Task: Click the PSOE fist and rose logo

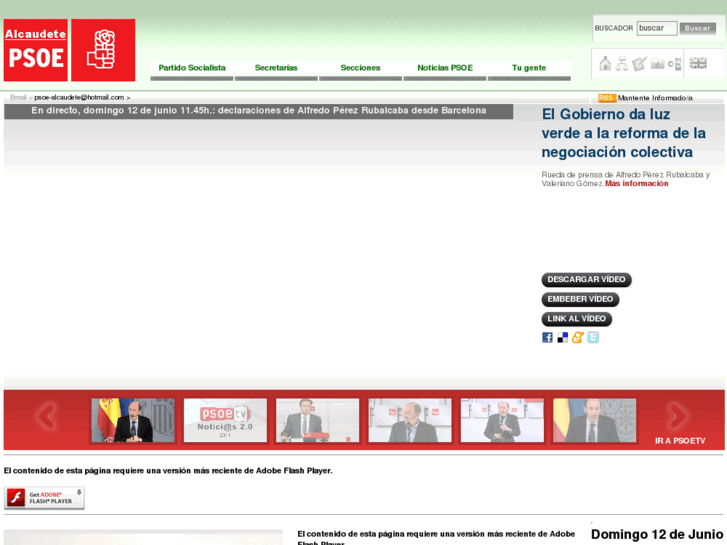Action: pyautogui.click(x=103, y=50)
